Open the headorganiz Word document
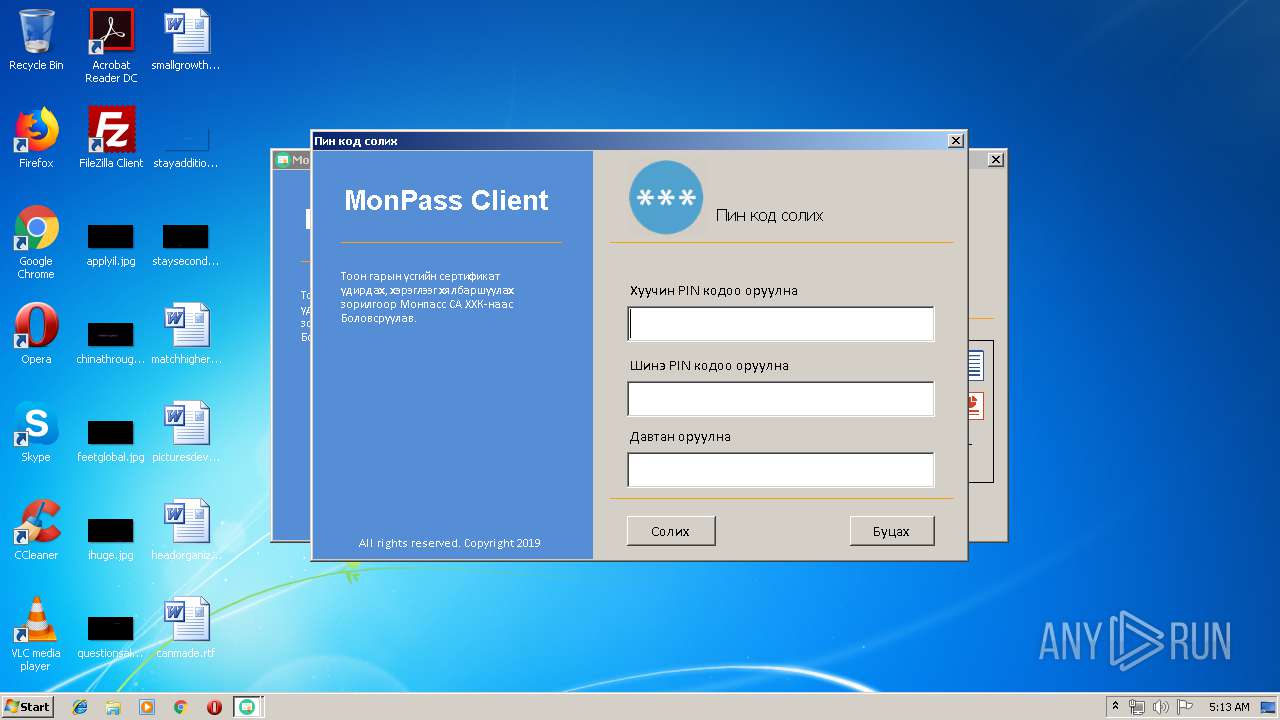Screen dimensions: 1280x720 (x=186, y=530)
